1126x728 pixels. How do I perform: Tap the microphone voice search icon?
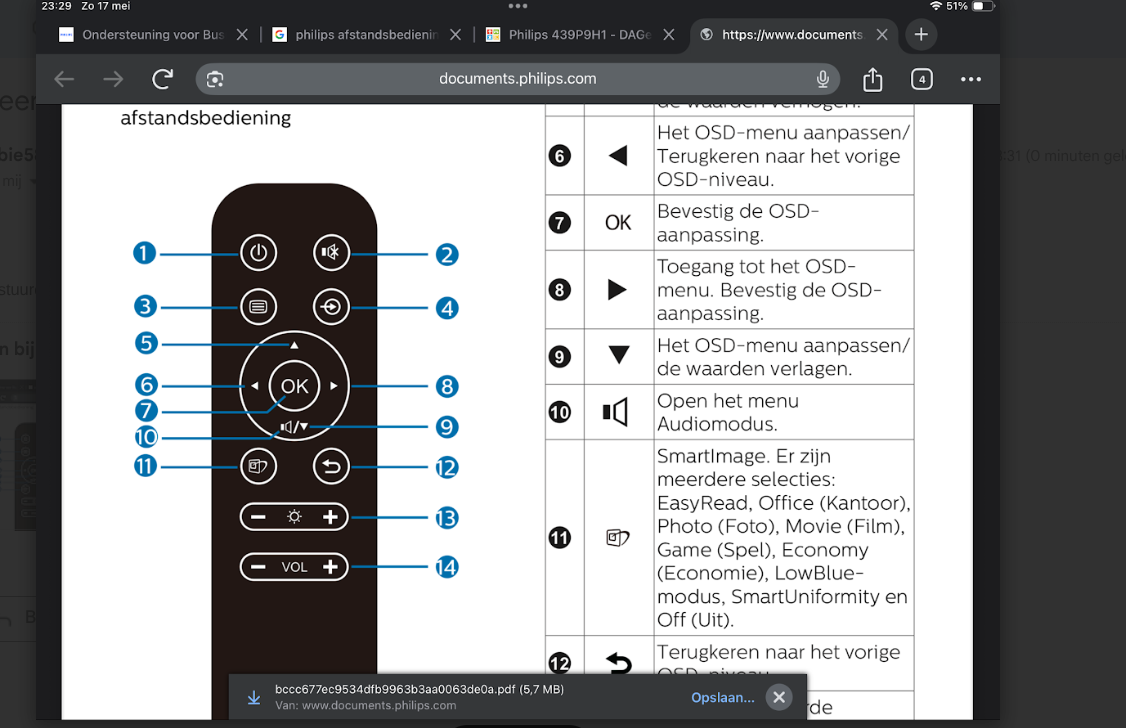823,79
